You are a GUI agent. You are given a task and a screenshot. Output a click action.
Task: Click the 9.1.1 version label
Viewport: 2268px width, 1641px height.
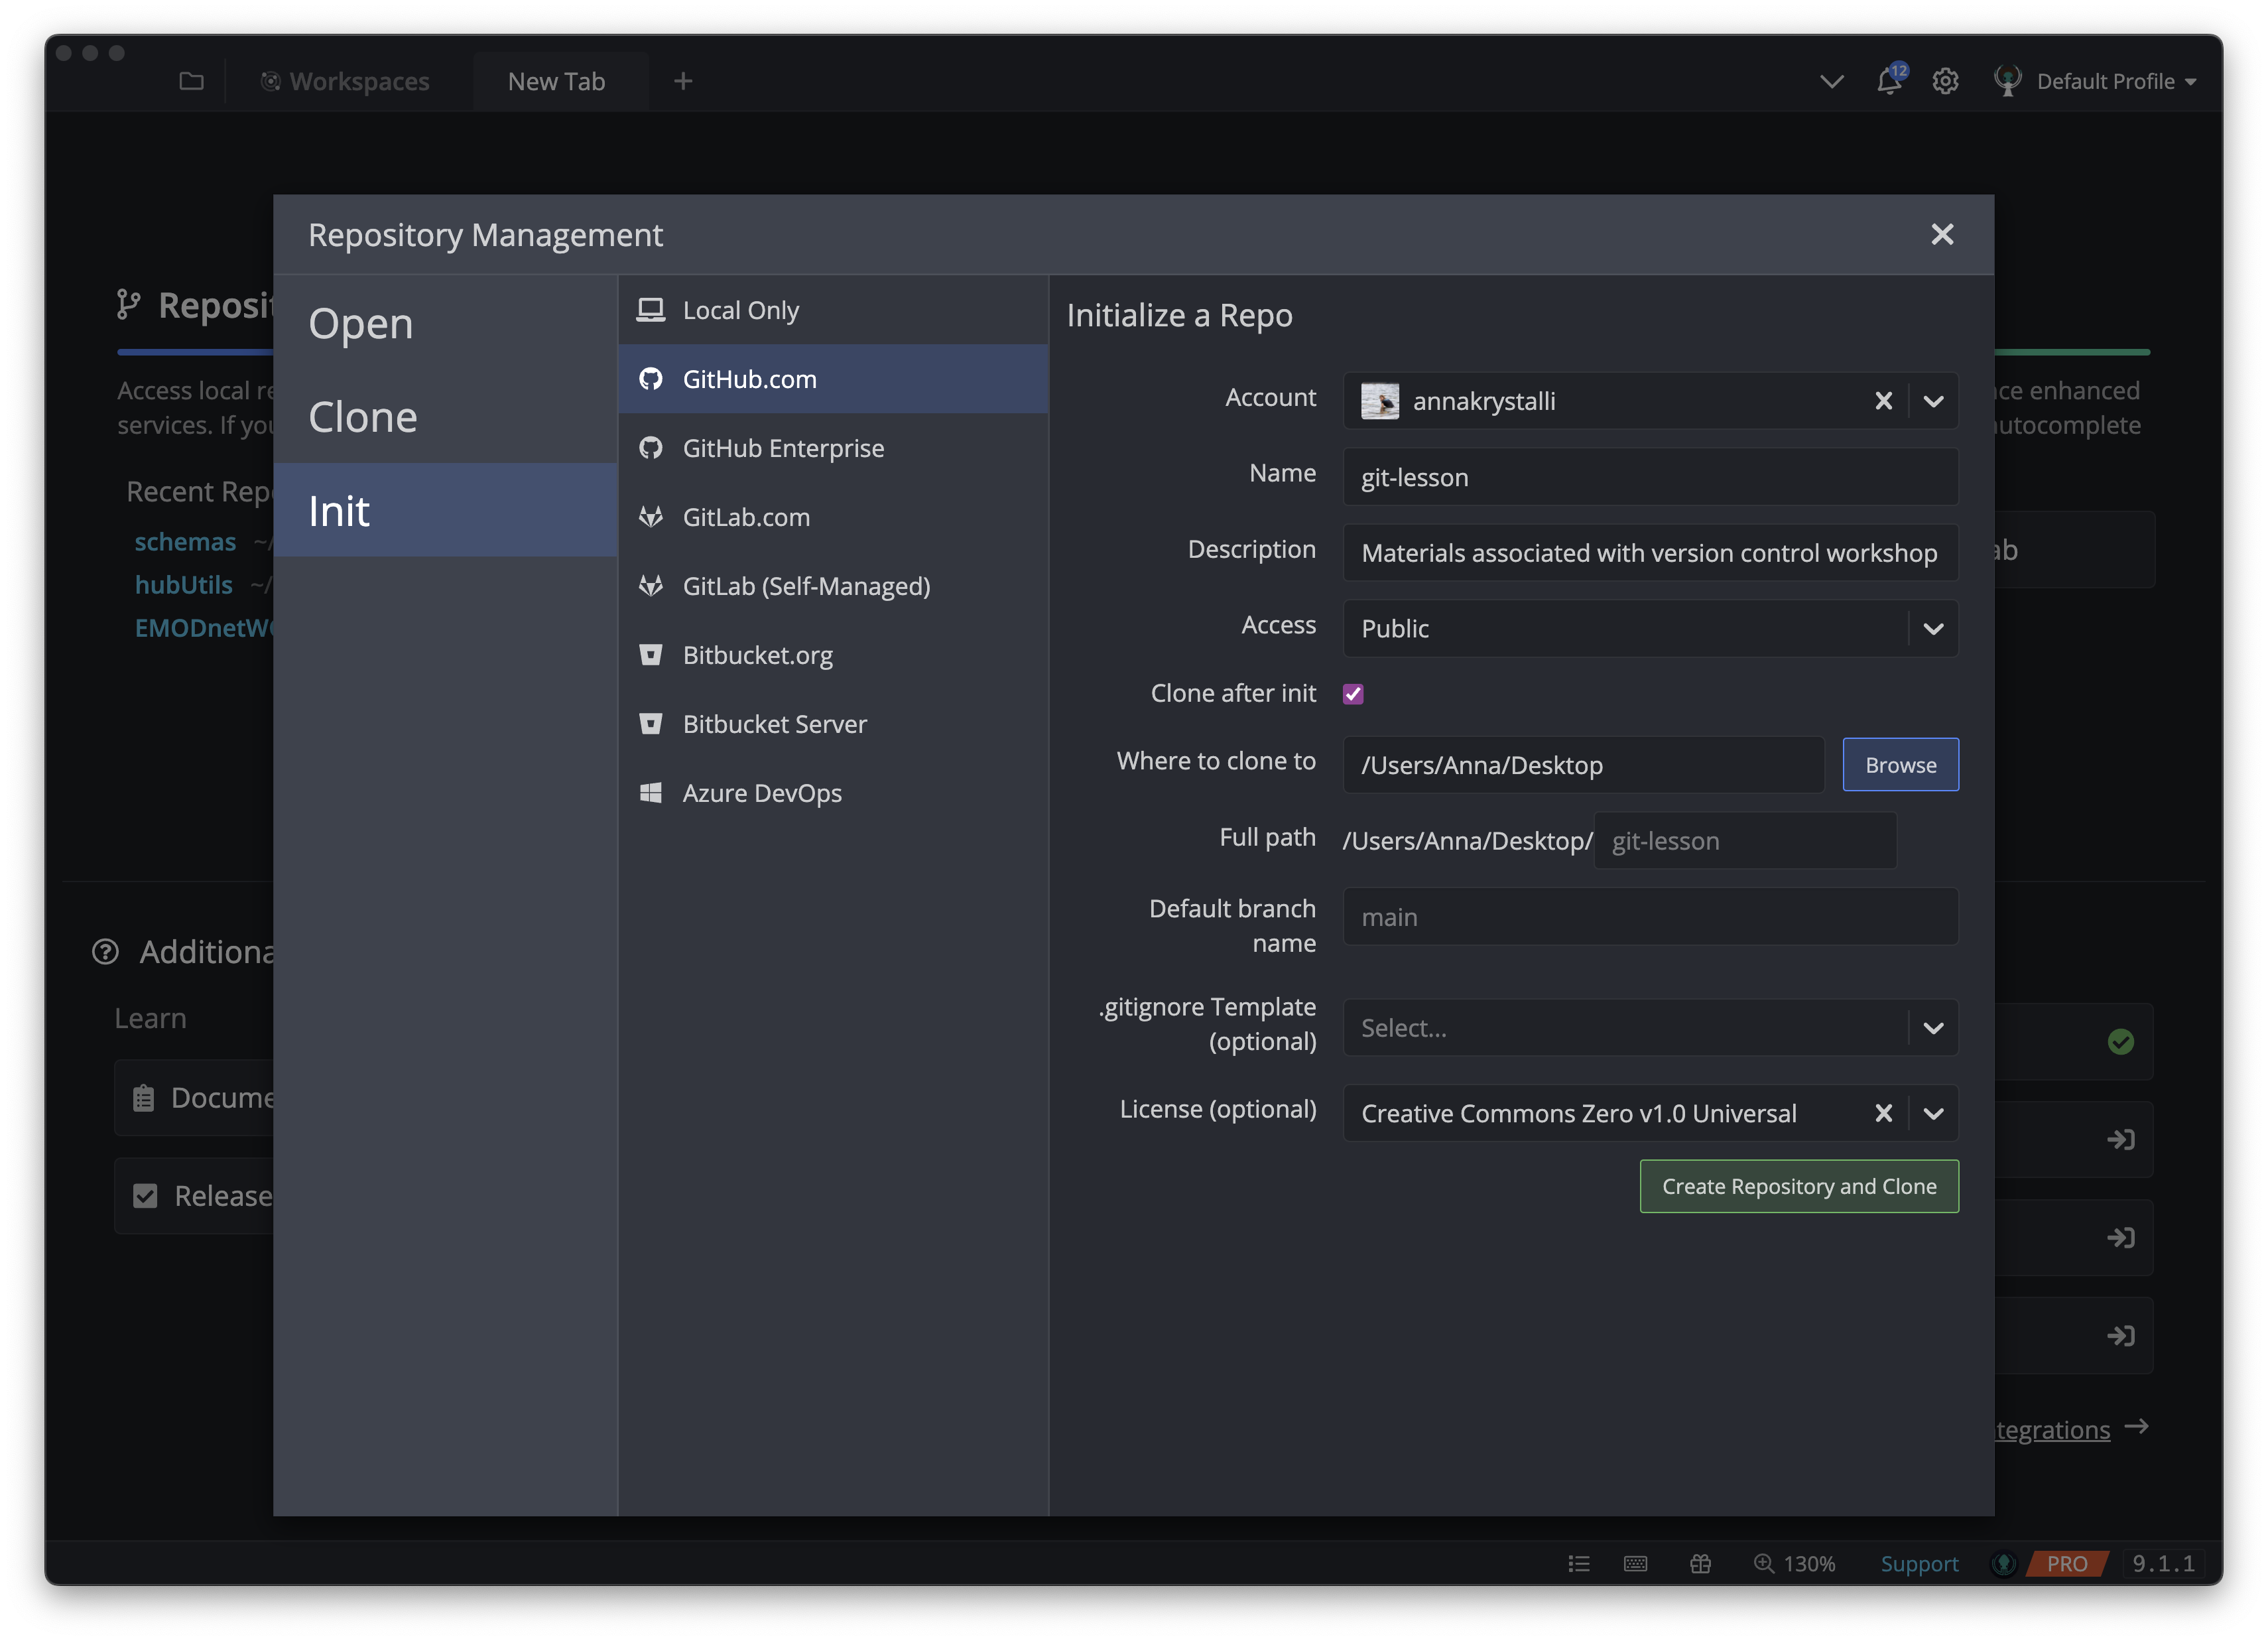pyautogui.click(x=2163, y=1563)
